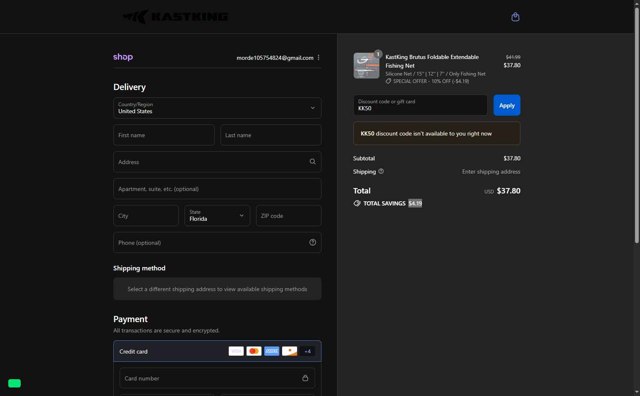Open the account options kebab menu beside email
Screen dimensions: 640x396
click(x=318, y=58)
